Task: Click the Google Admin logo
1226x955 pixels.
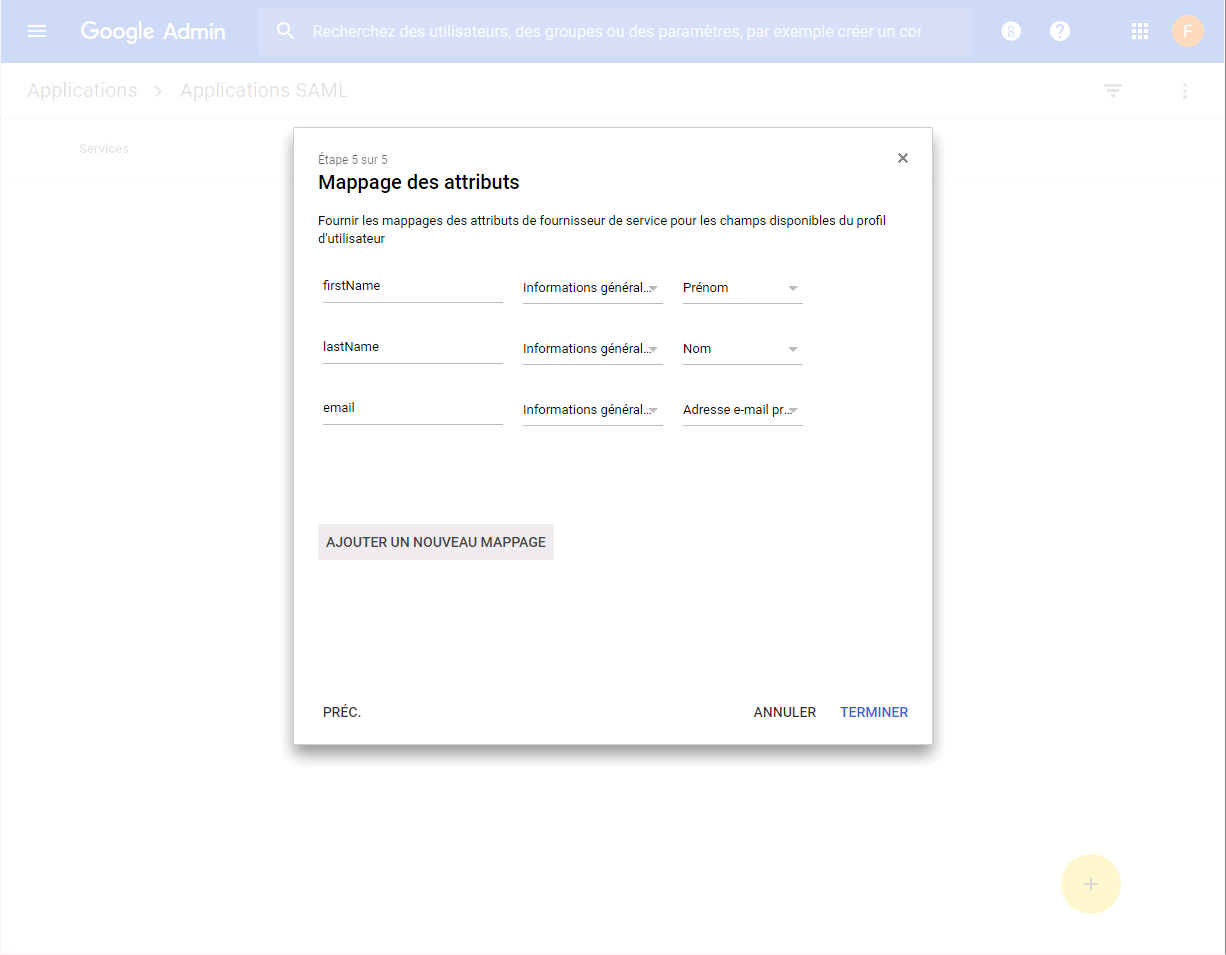Action: pos(153,31)
